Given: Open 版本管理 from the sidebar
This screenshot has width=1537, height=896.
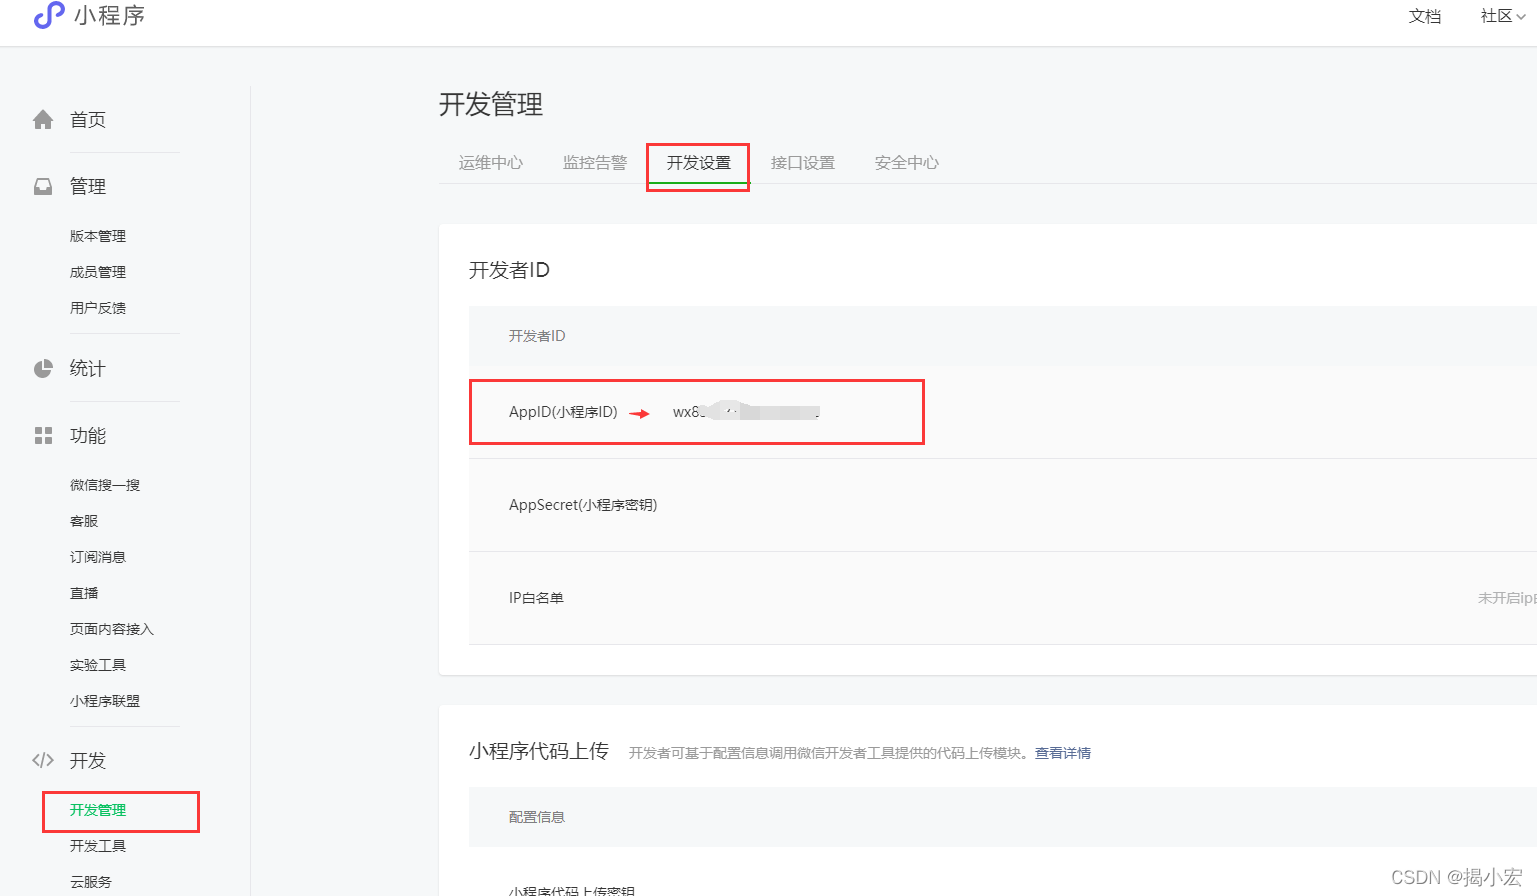Looking at the screenshot, I should [97, 235].
